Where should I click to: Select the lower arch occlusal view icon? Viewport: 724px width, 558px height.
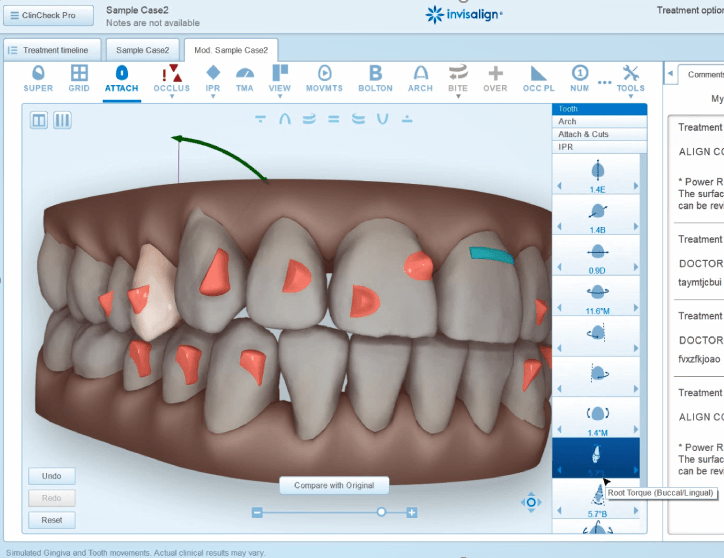407,119
